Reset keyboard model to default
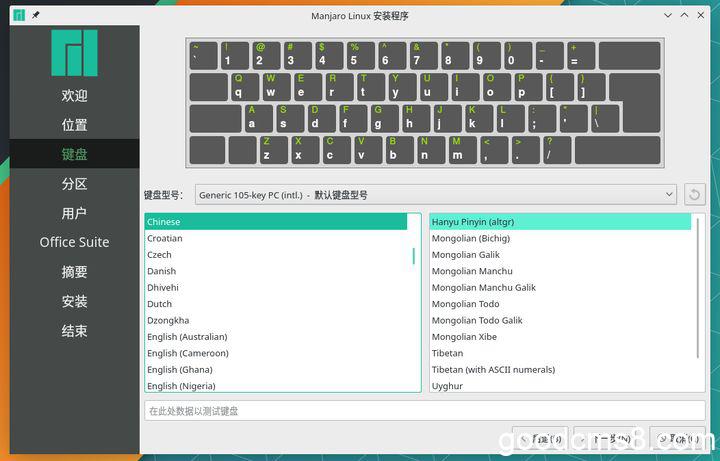Viewport: 720px width, 461px height. [x=695, y=195]
